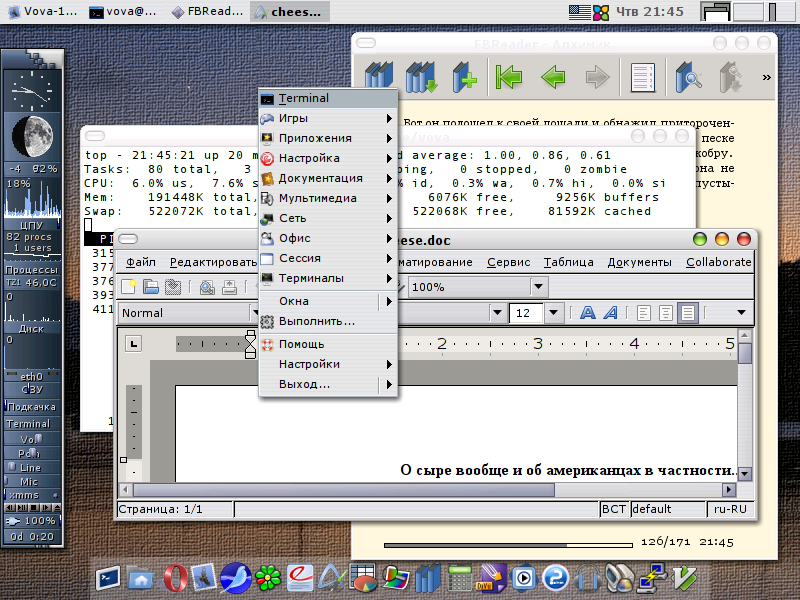Expand the FBReader toolbar overflow chevron
Screen dimensions: 800x600
coord(767,77)
